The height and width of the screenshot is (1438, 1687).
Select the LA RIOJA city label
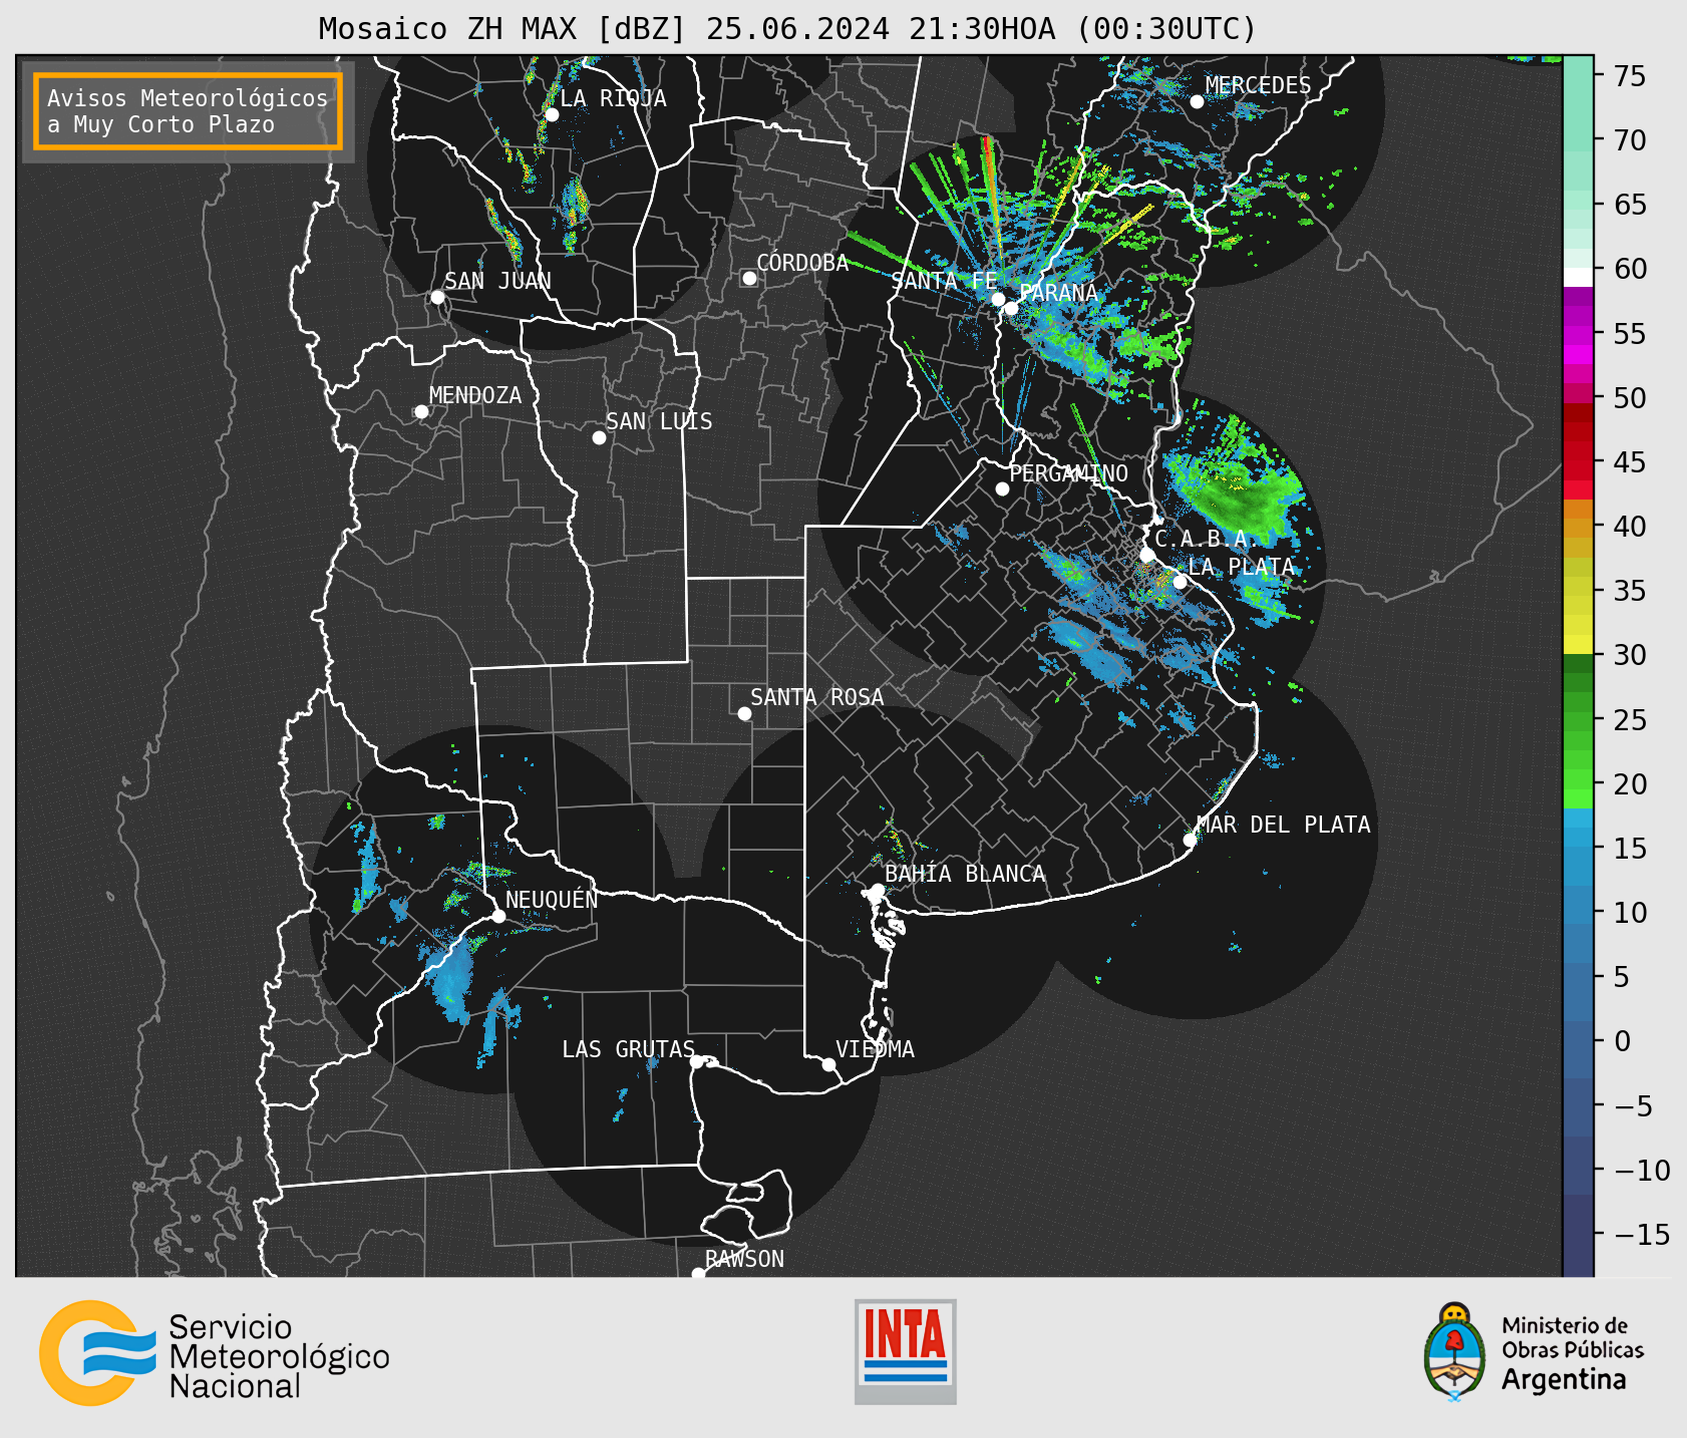pos(612,98)
